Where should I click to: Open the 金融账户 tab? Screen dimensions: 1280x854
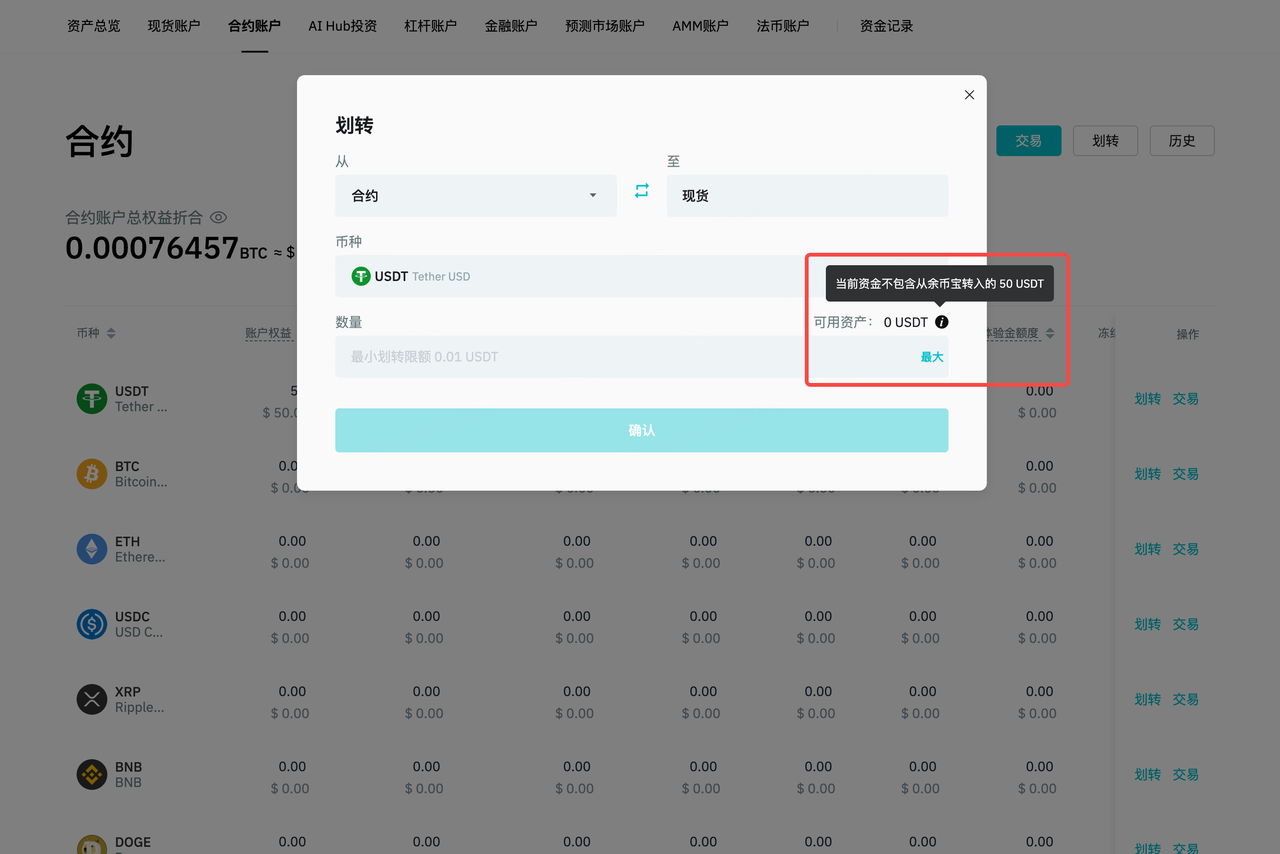coord(511,26)
